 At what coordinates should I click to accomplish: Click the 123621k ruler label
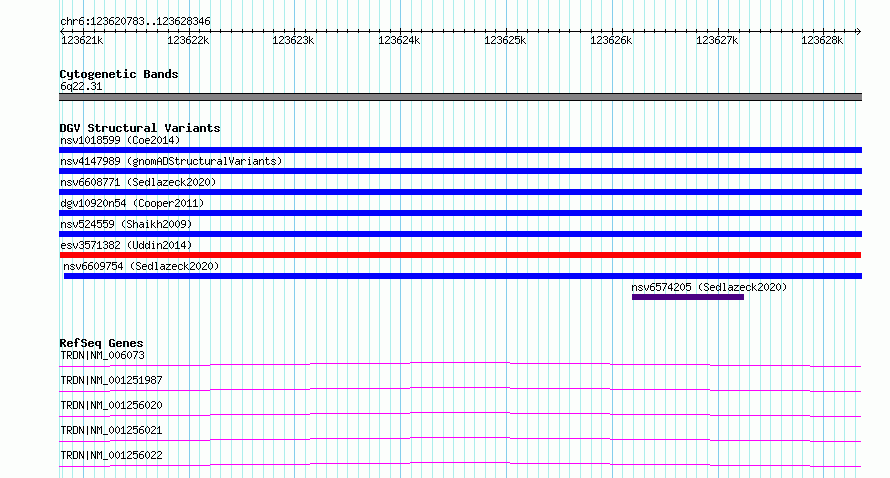pos(82,40)
